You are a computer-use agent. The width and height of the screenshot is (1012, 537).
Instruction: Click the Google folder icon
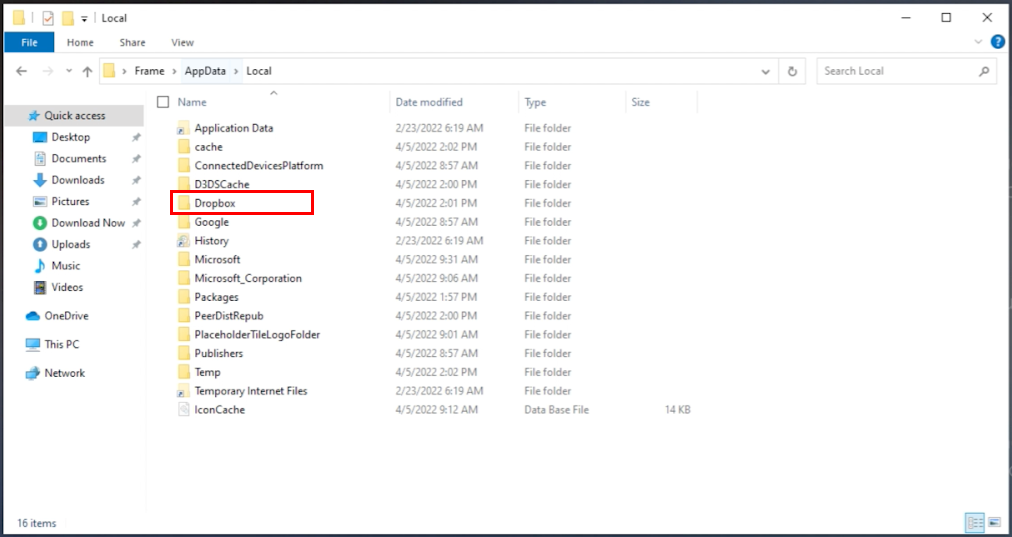tap(184, 221)
